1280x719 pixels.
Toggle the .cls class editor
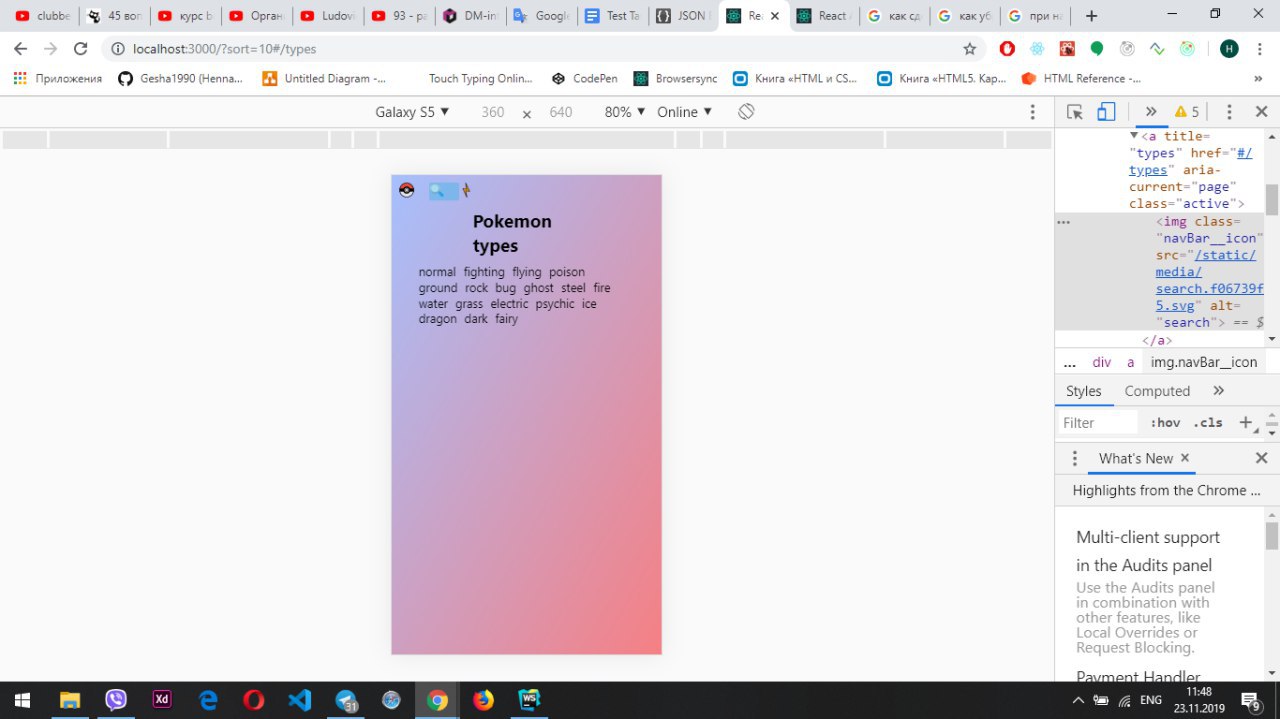click(x=1208, y=423)
